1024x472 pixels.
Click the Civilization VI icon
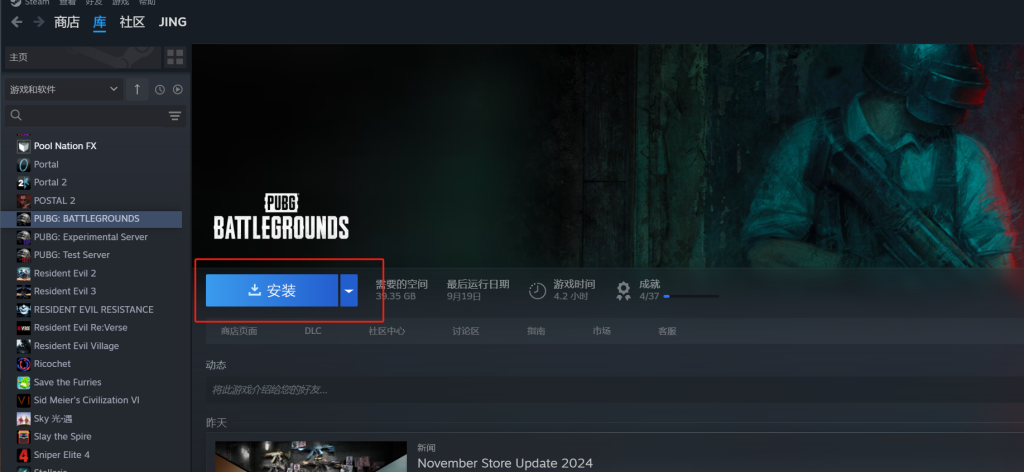tap(24, 400)
